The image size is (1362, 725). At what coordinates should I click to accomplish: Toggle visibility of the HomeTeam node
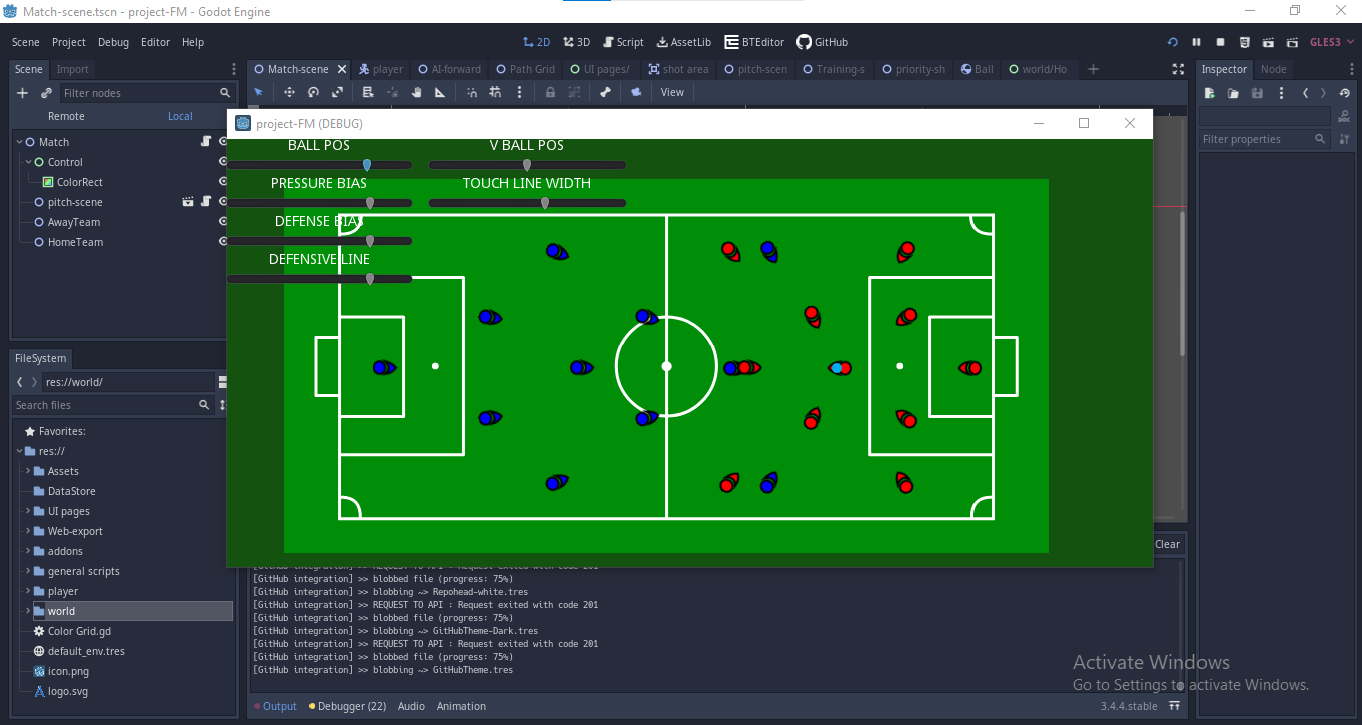[x=222, y=242]
